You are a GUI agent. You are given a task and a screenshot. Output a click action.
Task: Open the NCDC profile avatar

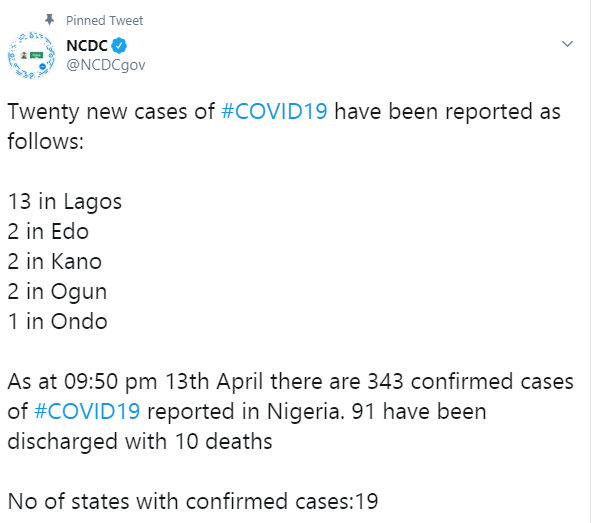click(x=31, y=56)
